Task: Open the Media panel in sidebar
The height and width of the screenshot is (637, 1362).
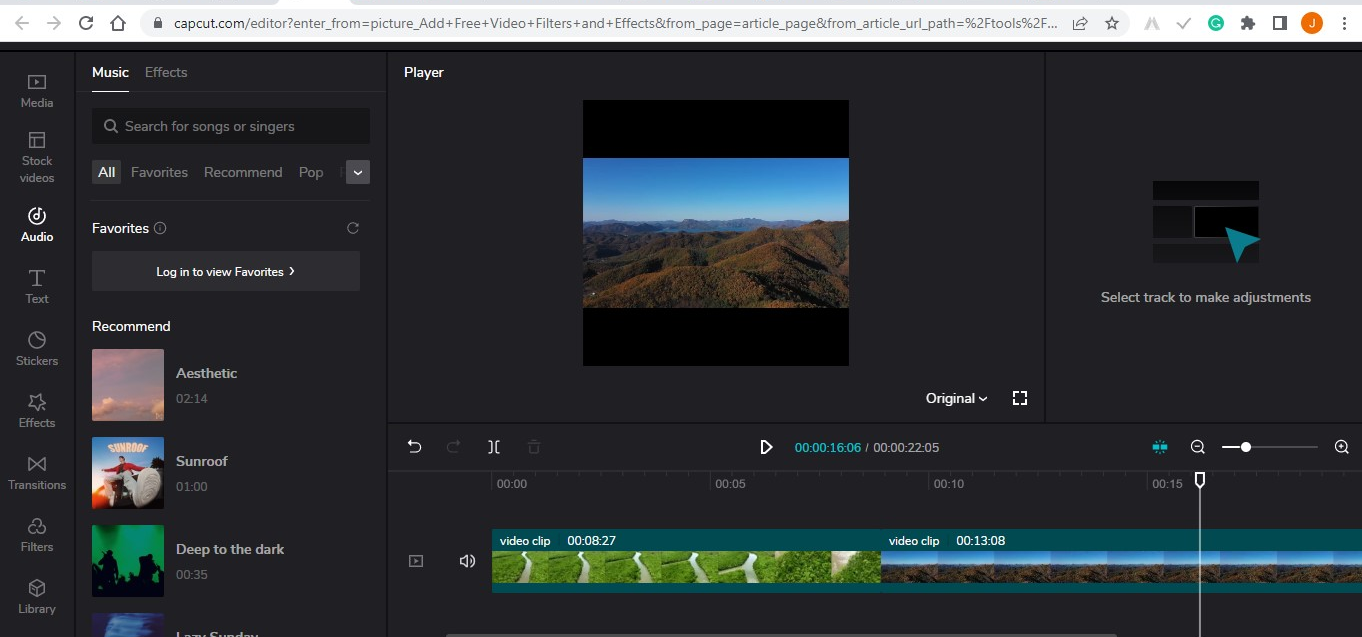Action: click(37, 90)
